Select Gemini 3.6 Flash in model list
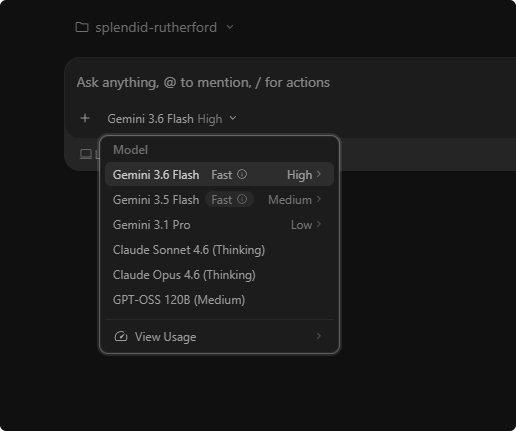Image resolution: width=516 pixels, height=431 pixels. coord(219,174)
